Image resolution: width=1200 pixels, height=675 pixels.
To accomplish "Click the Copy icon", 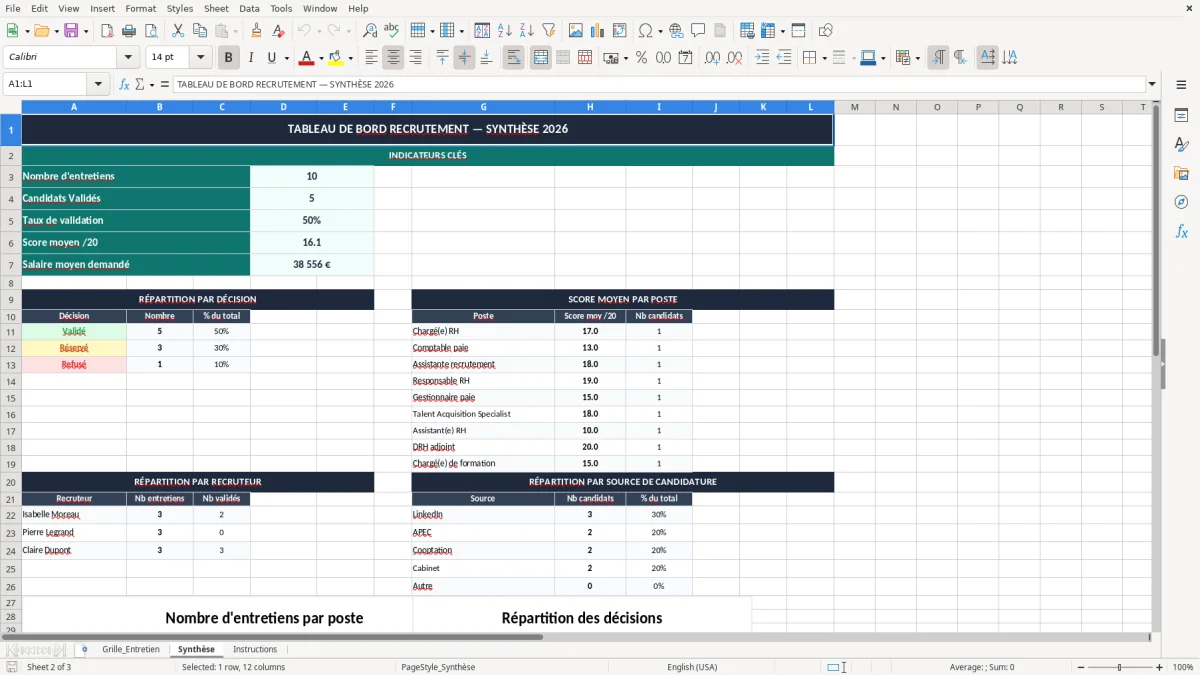I will (x=199, y=31).
